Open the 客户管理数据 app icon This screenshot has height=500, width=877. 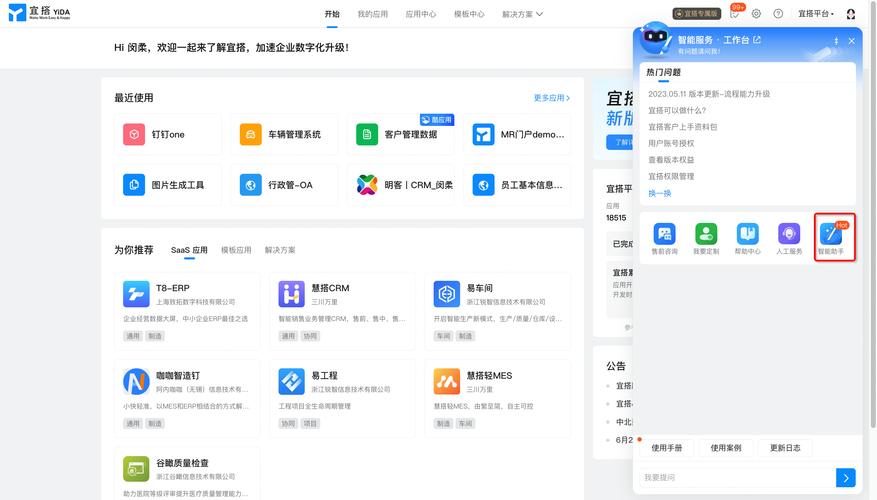pos(367,134)
